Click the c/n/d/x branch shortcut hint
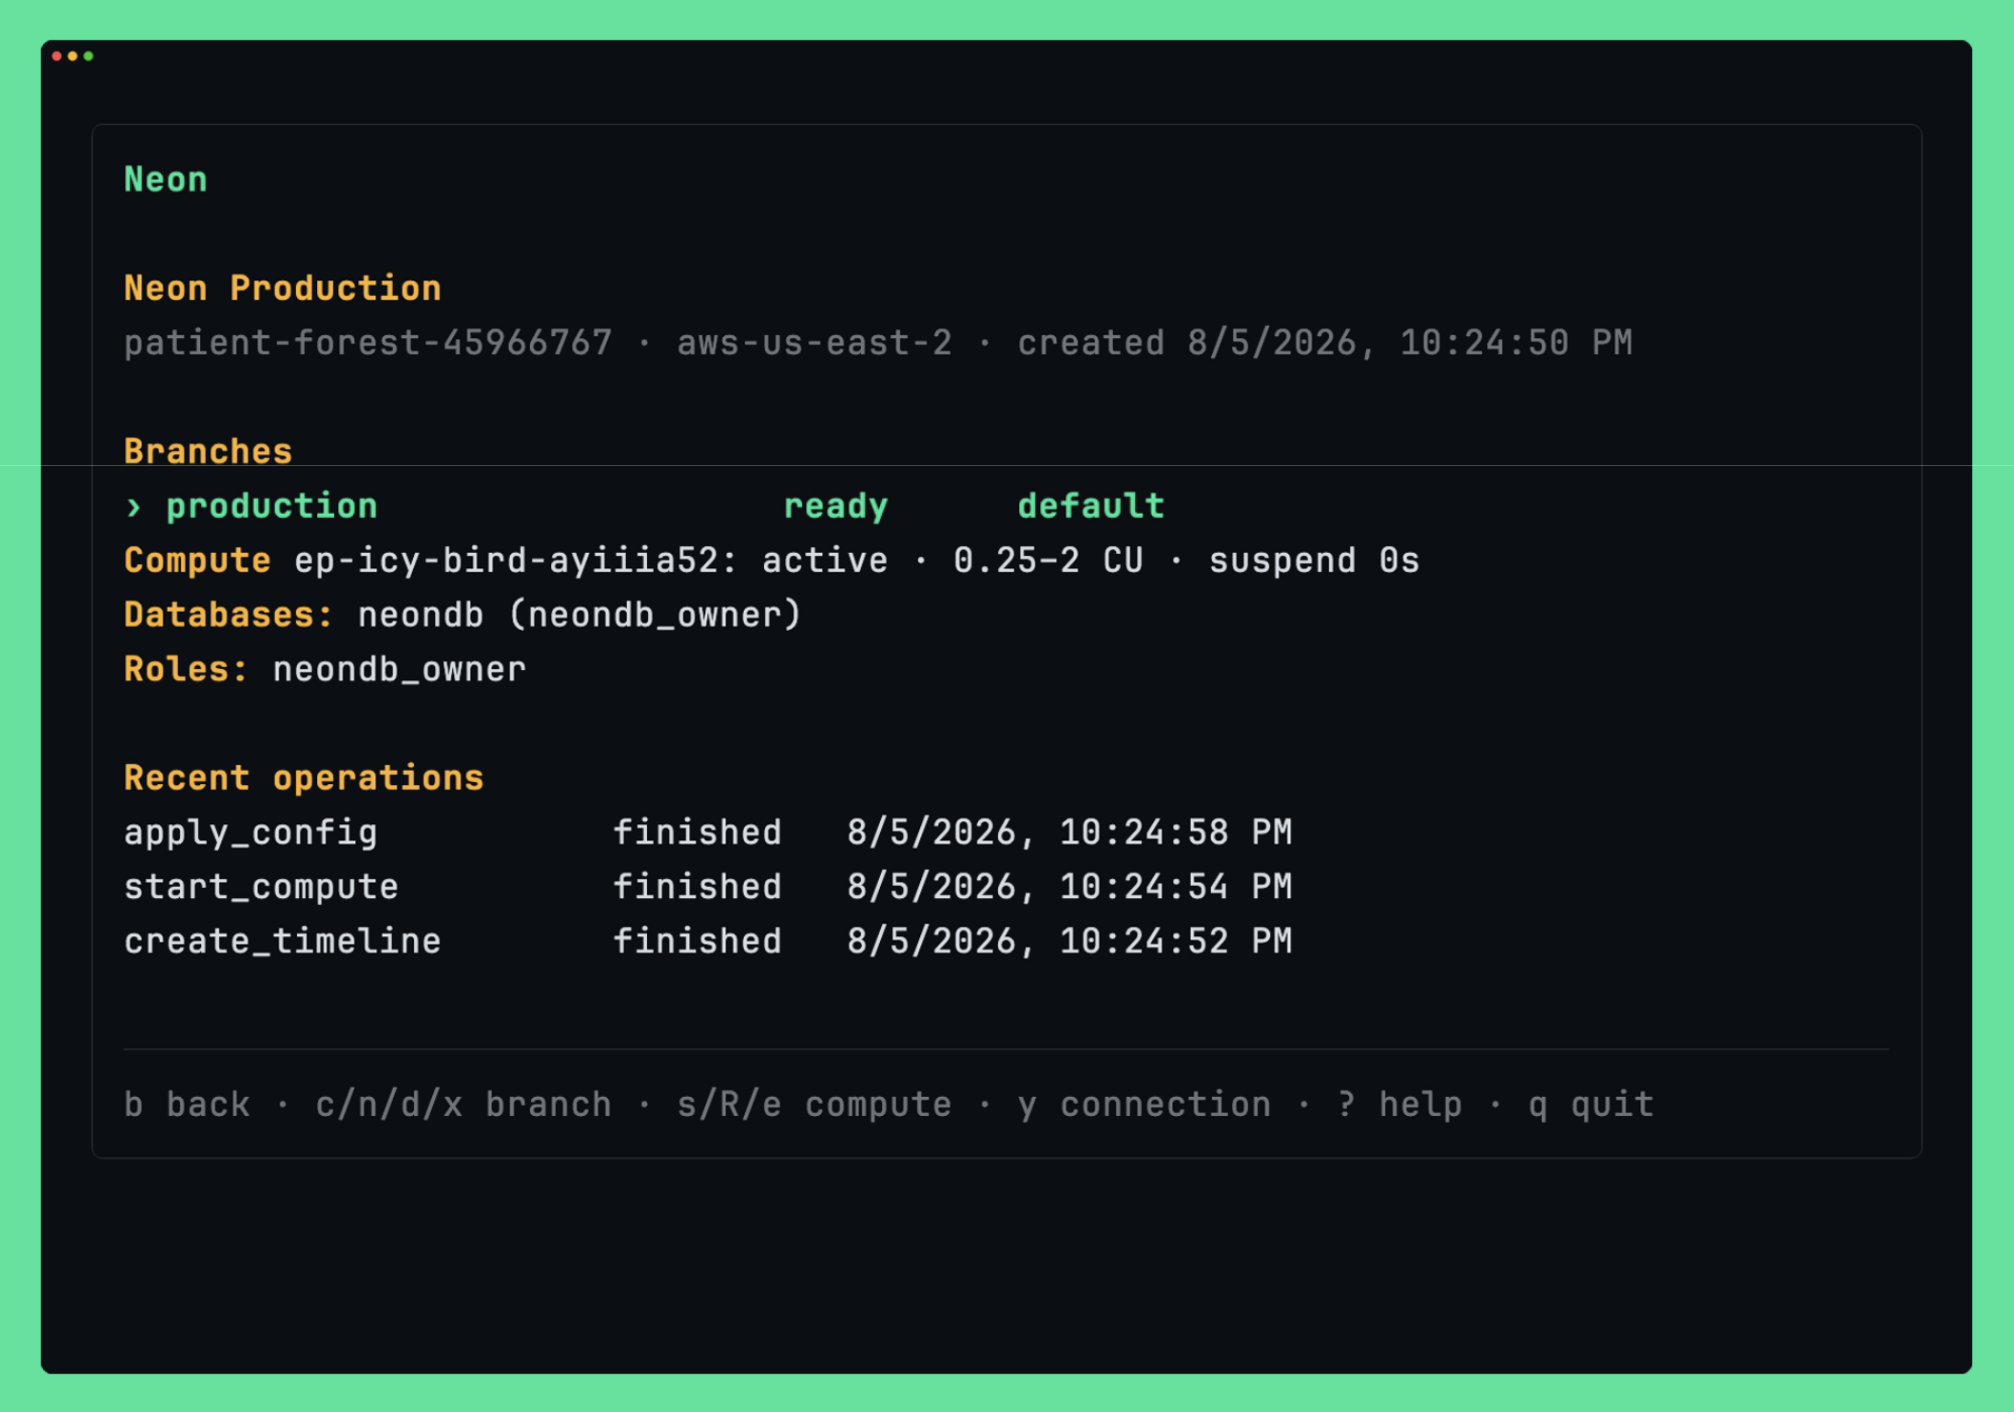 [463, 1104]
